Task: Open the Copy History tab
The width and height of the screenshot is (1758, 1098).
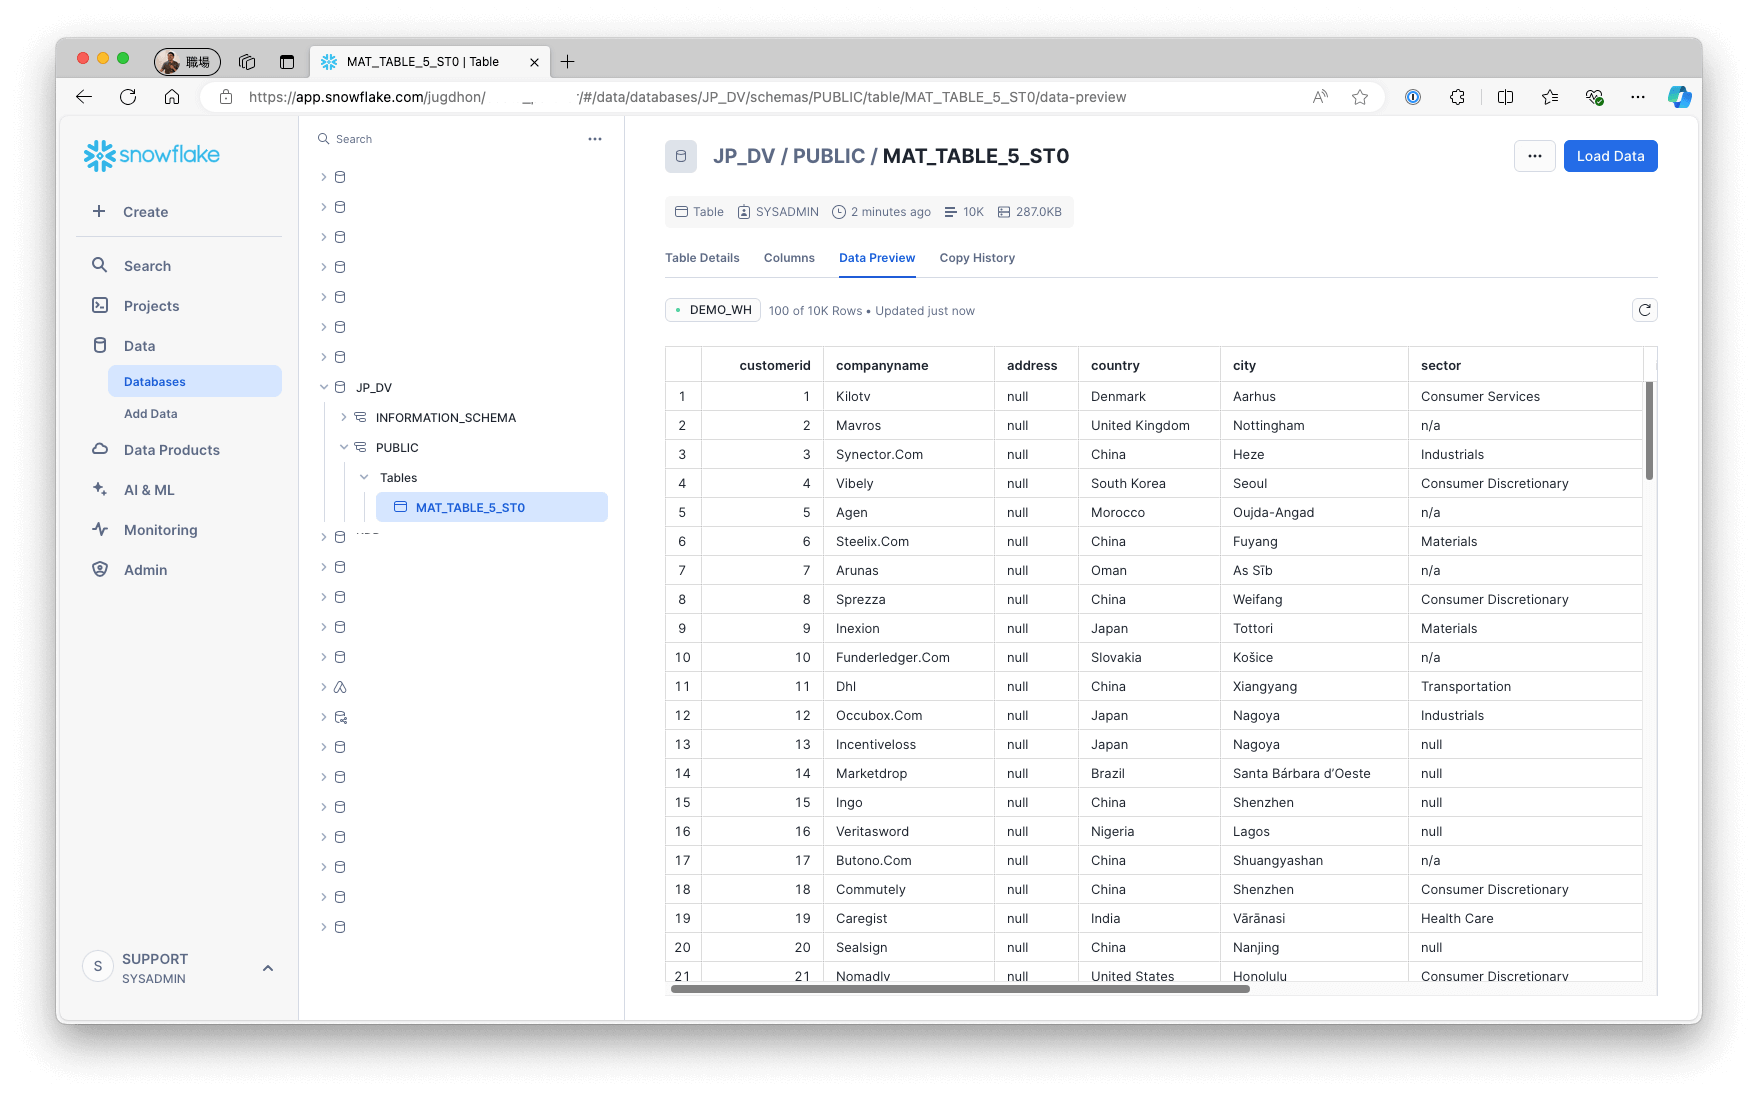Action: coord(976,258)
